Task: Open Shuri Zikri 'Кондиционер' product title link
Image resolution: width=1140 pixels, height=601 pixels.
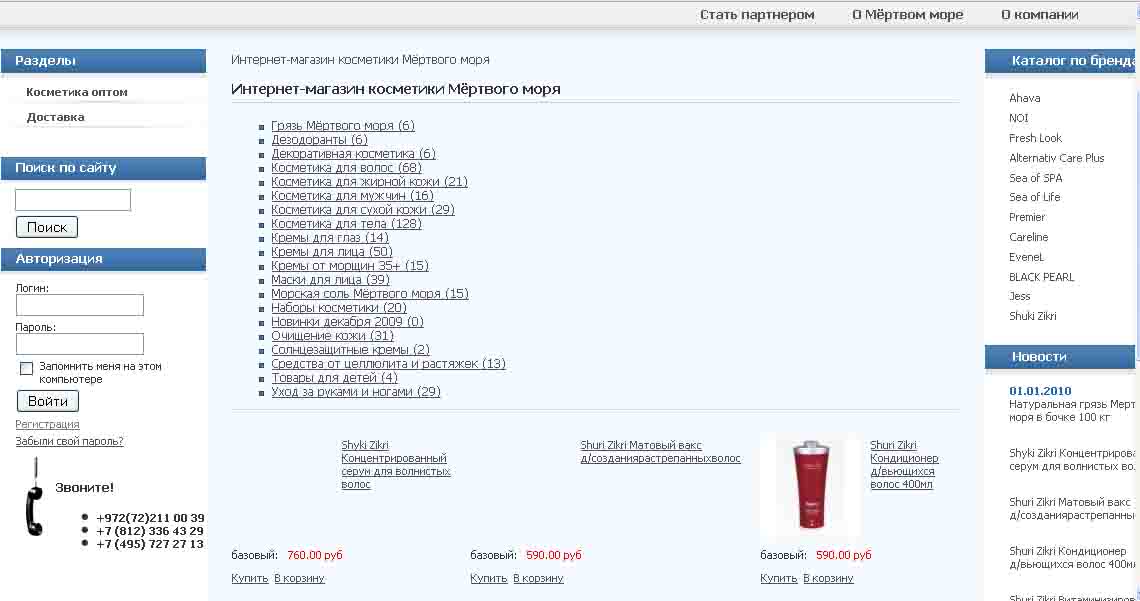Action: [x=904, y=465]
